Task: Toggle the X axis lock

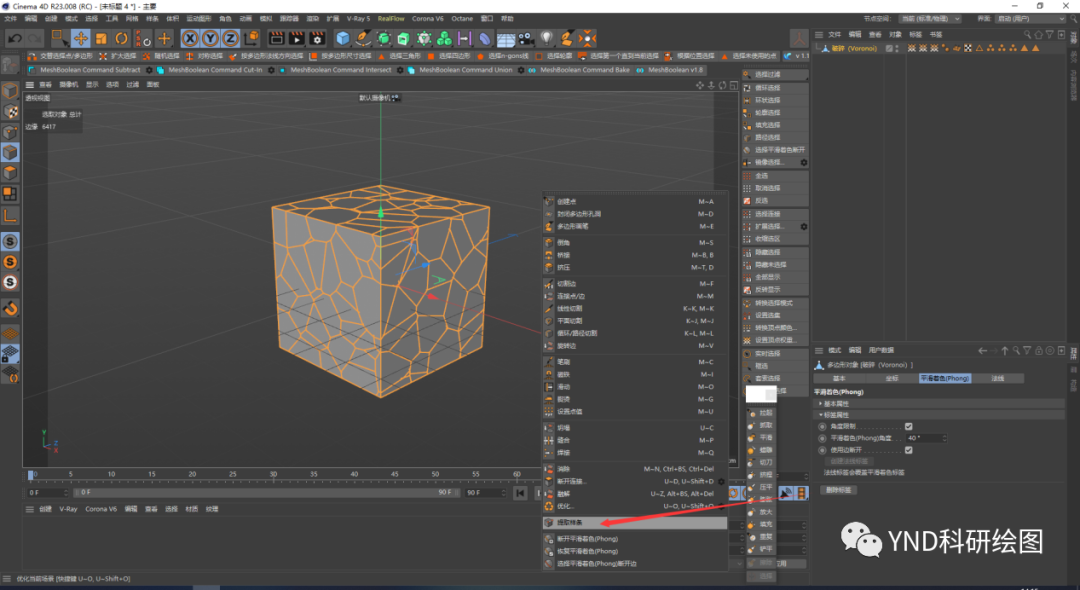Action: pyautogui.click(x=190, y=39)
